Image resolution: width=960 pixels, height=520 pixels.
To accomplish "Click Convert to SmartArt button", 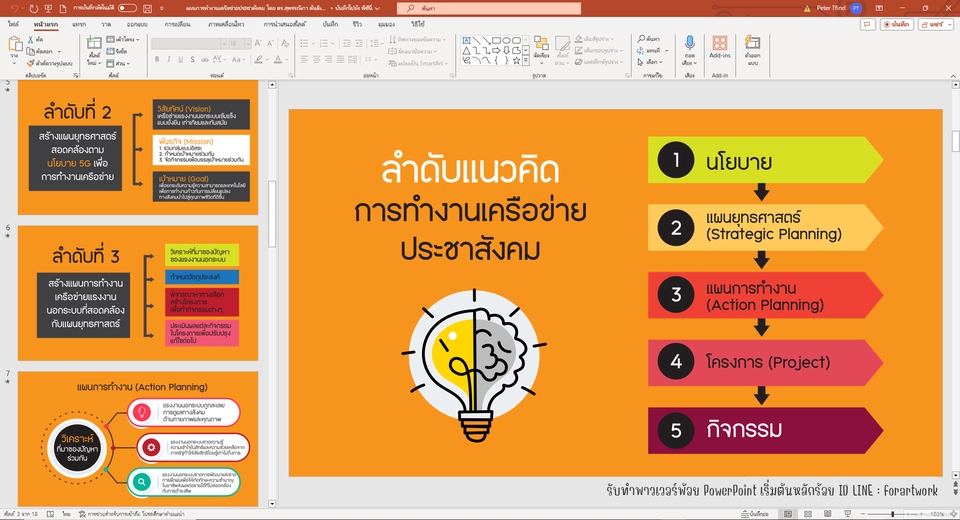I will [x=419, y=63].
